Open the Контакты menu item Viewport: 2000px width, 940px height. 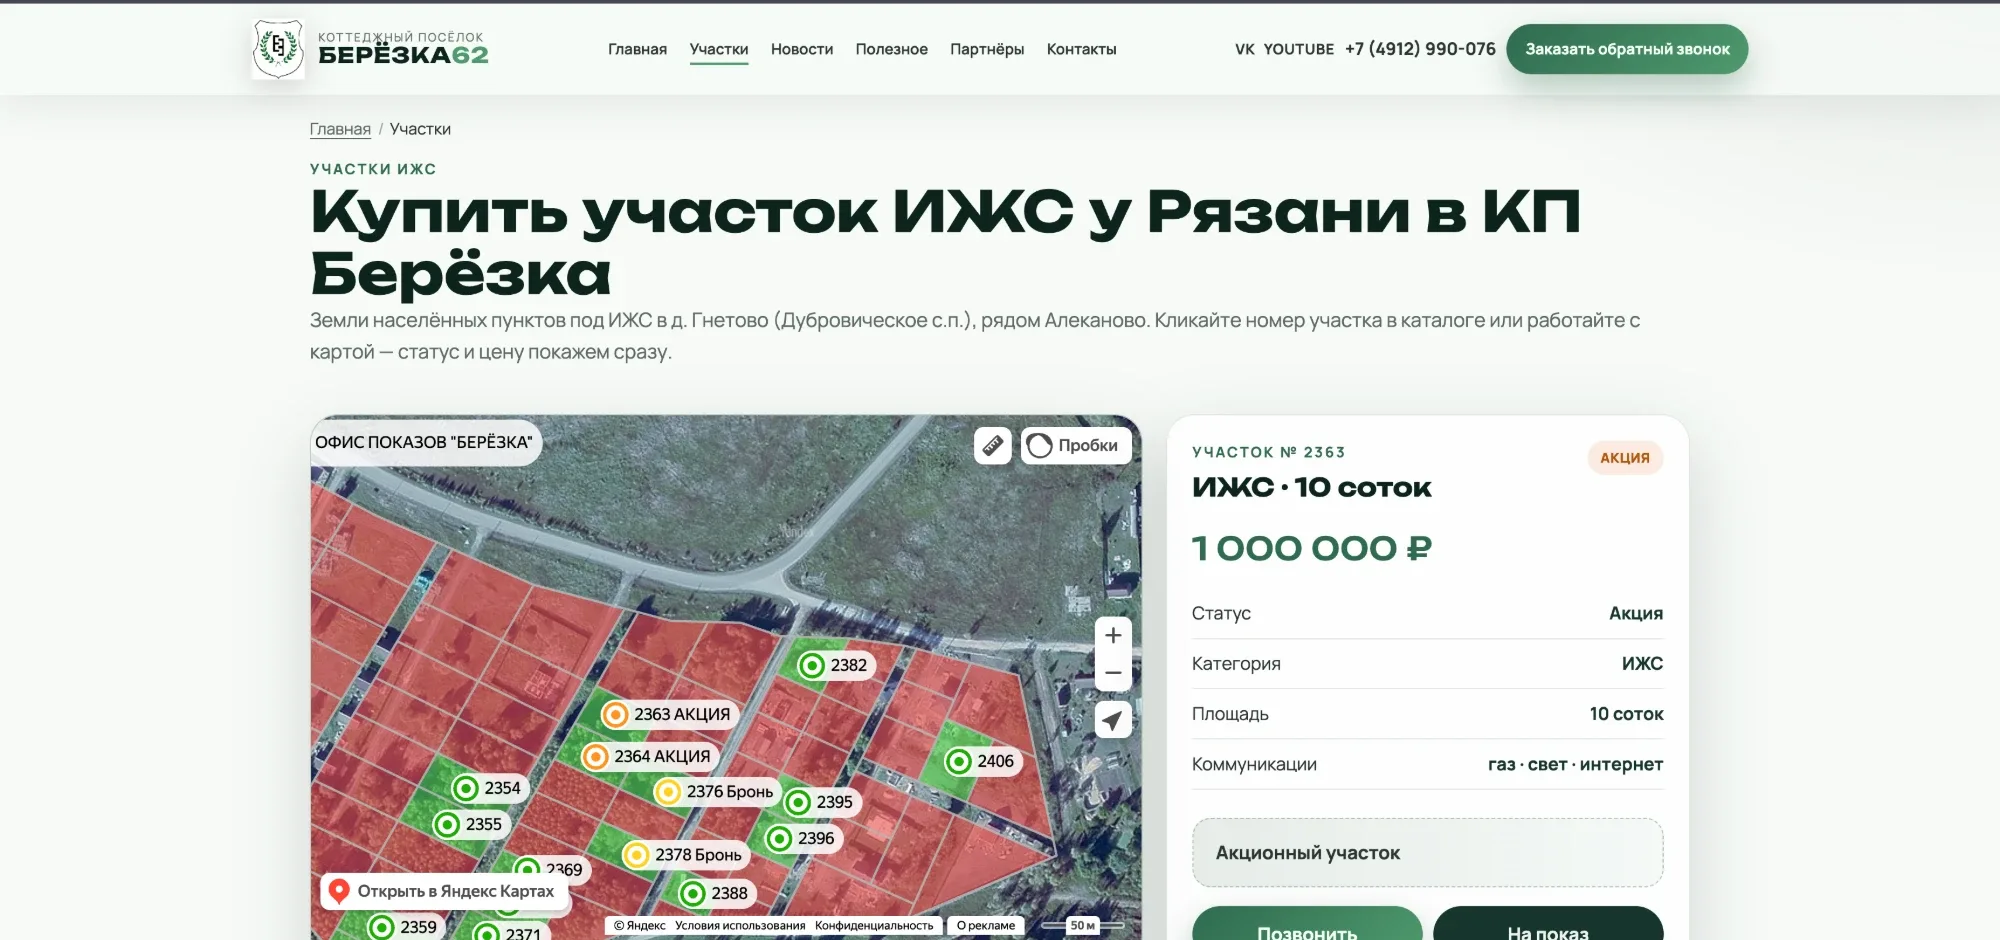click(1082, 49)
